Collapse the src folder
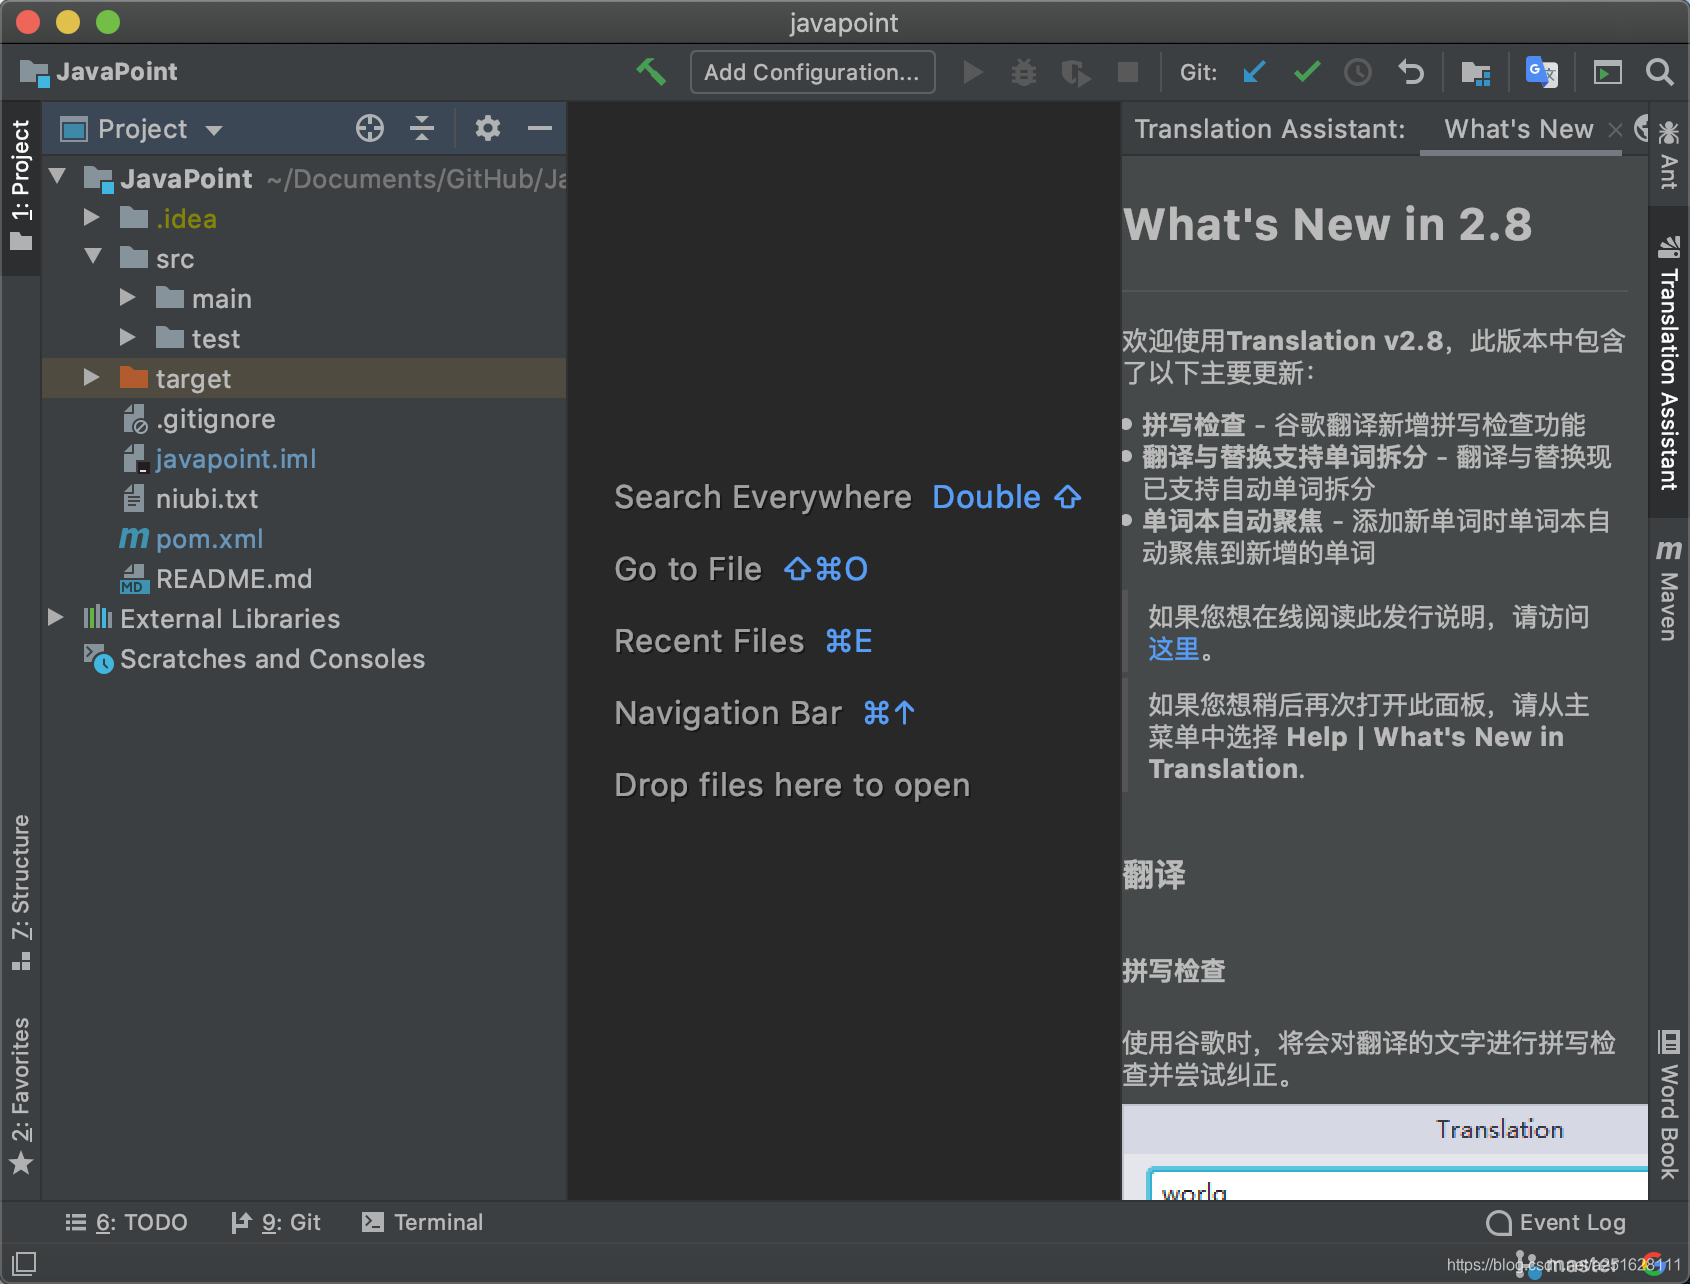Screen dimensions: 1690x1284 93,257
